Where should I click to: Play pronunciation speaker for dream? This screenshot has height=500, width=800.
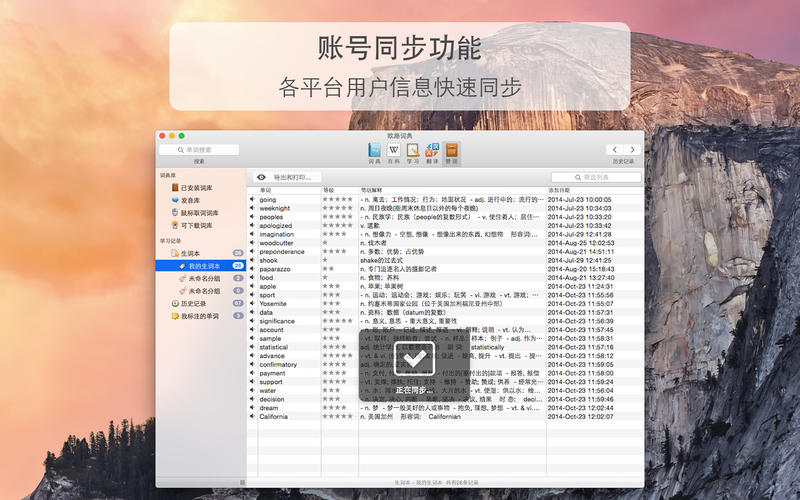pyautogui.click(x=252, y=408)
